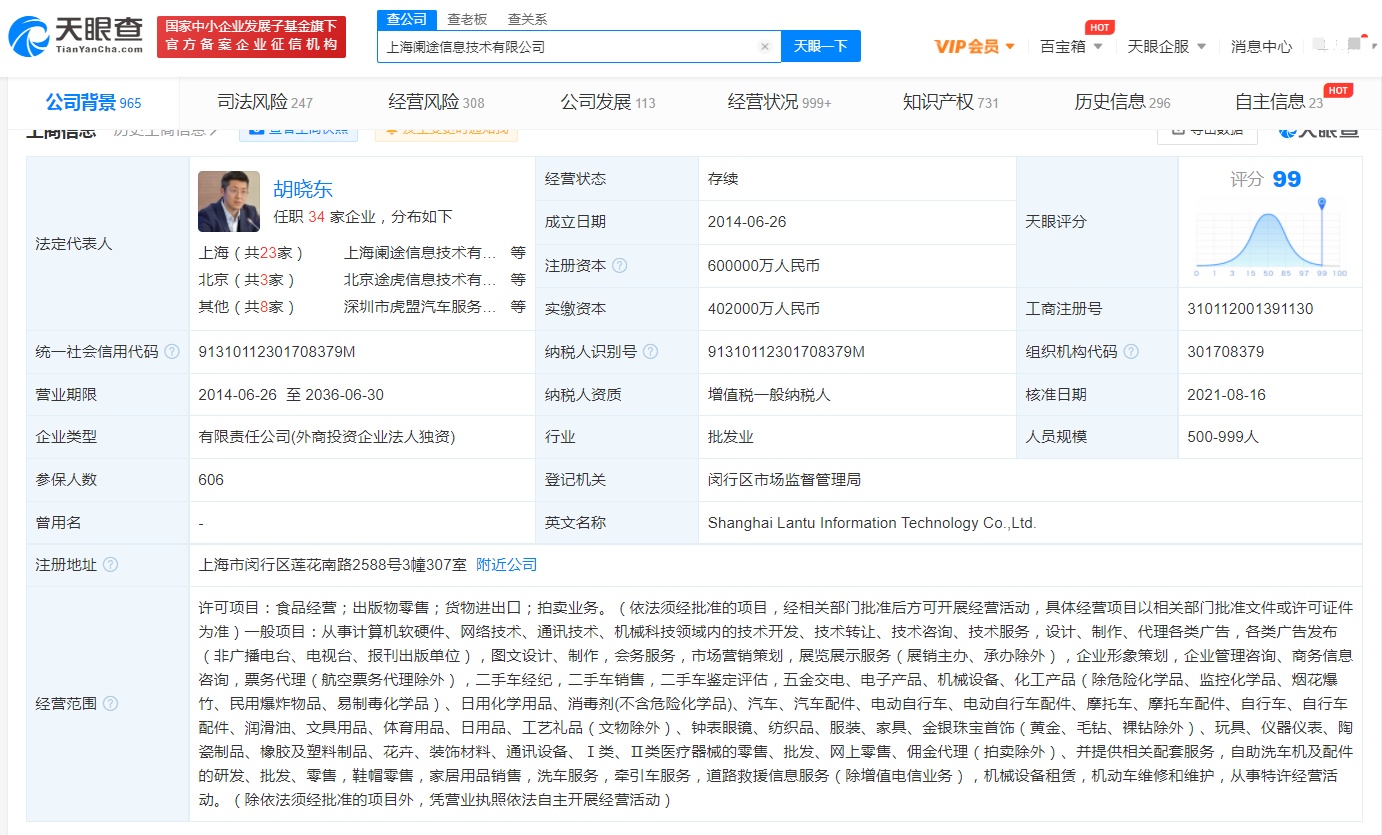Click the HOT badge above 百宝箱
This screenshot has width=1382, height=835.
pyautogui.click(x=1100, y=27)
